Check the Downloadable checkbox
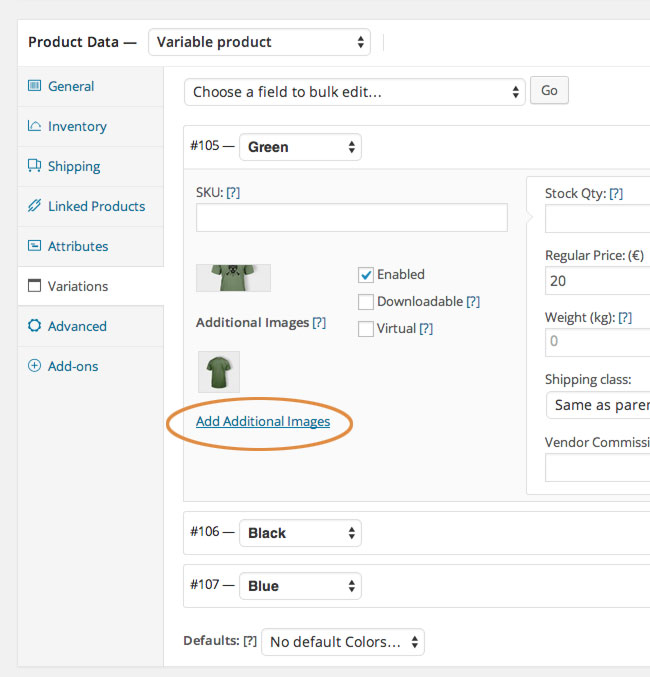This screenshot has height=677, width=650. tap(366, 302)
